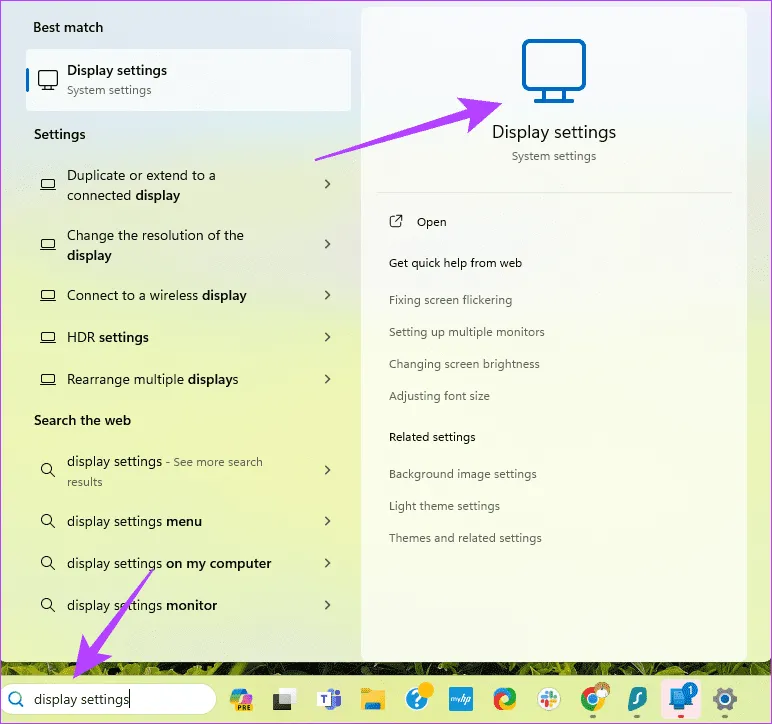The height and width of the screenshot is (724, 772).
Task: Click the large Display settings monitor icon
Action: [x=553, y=72]
